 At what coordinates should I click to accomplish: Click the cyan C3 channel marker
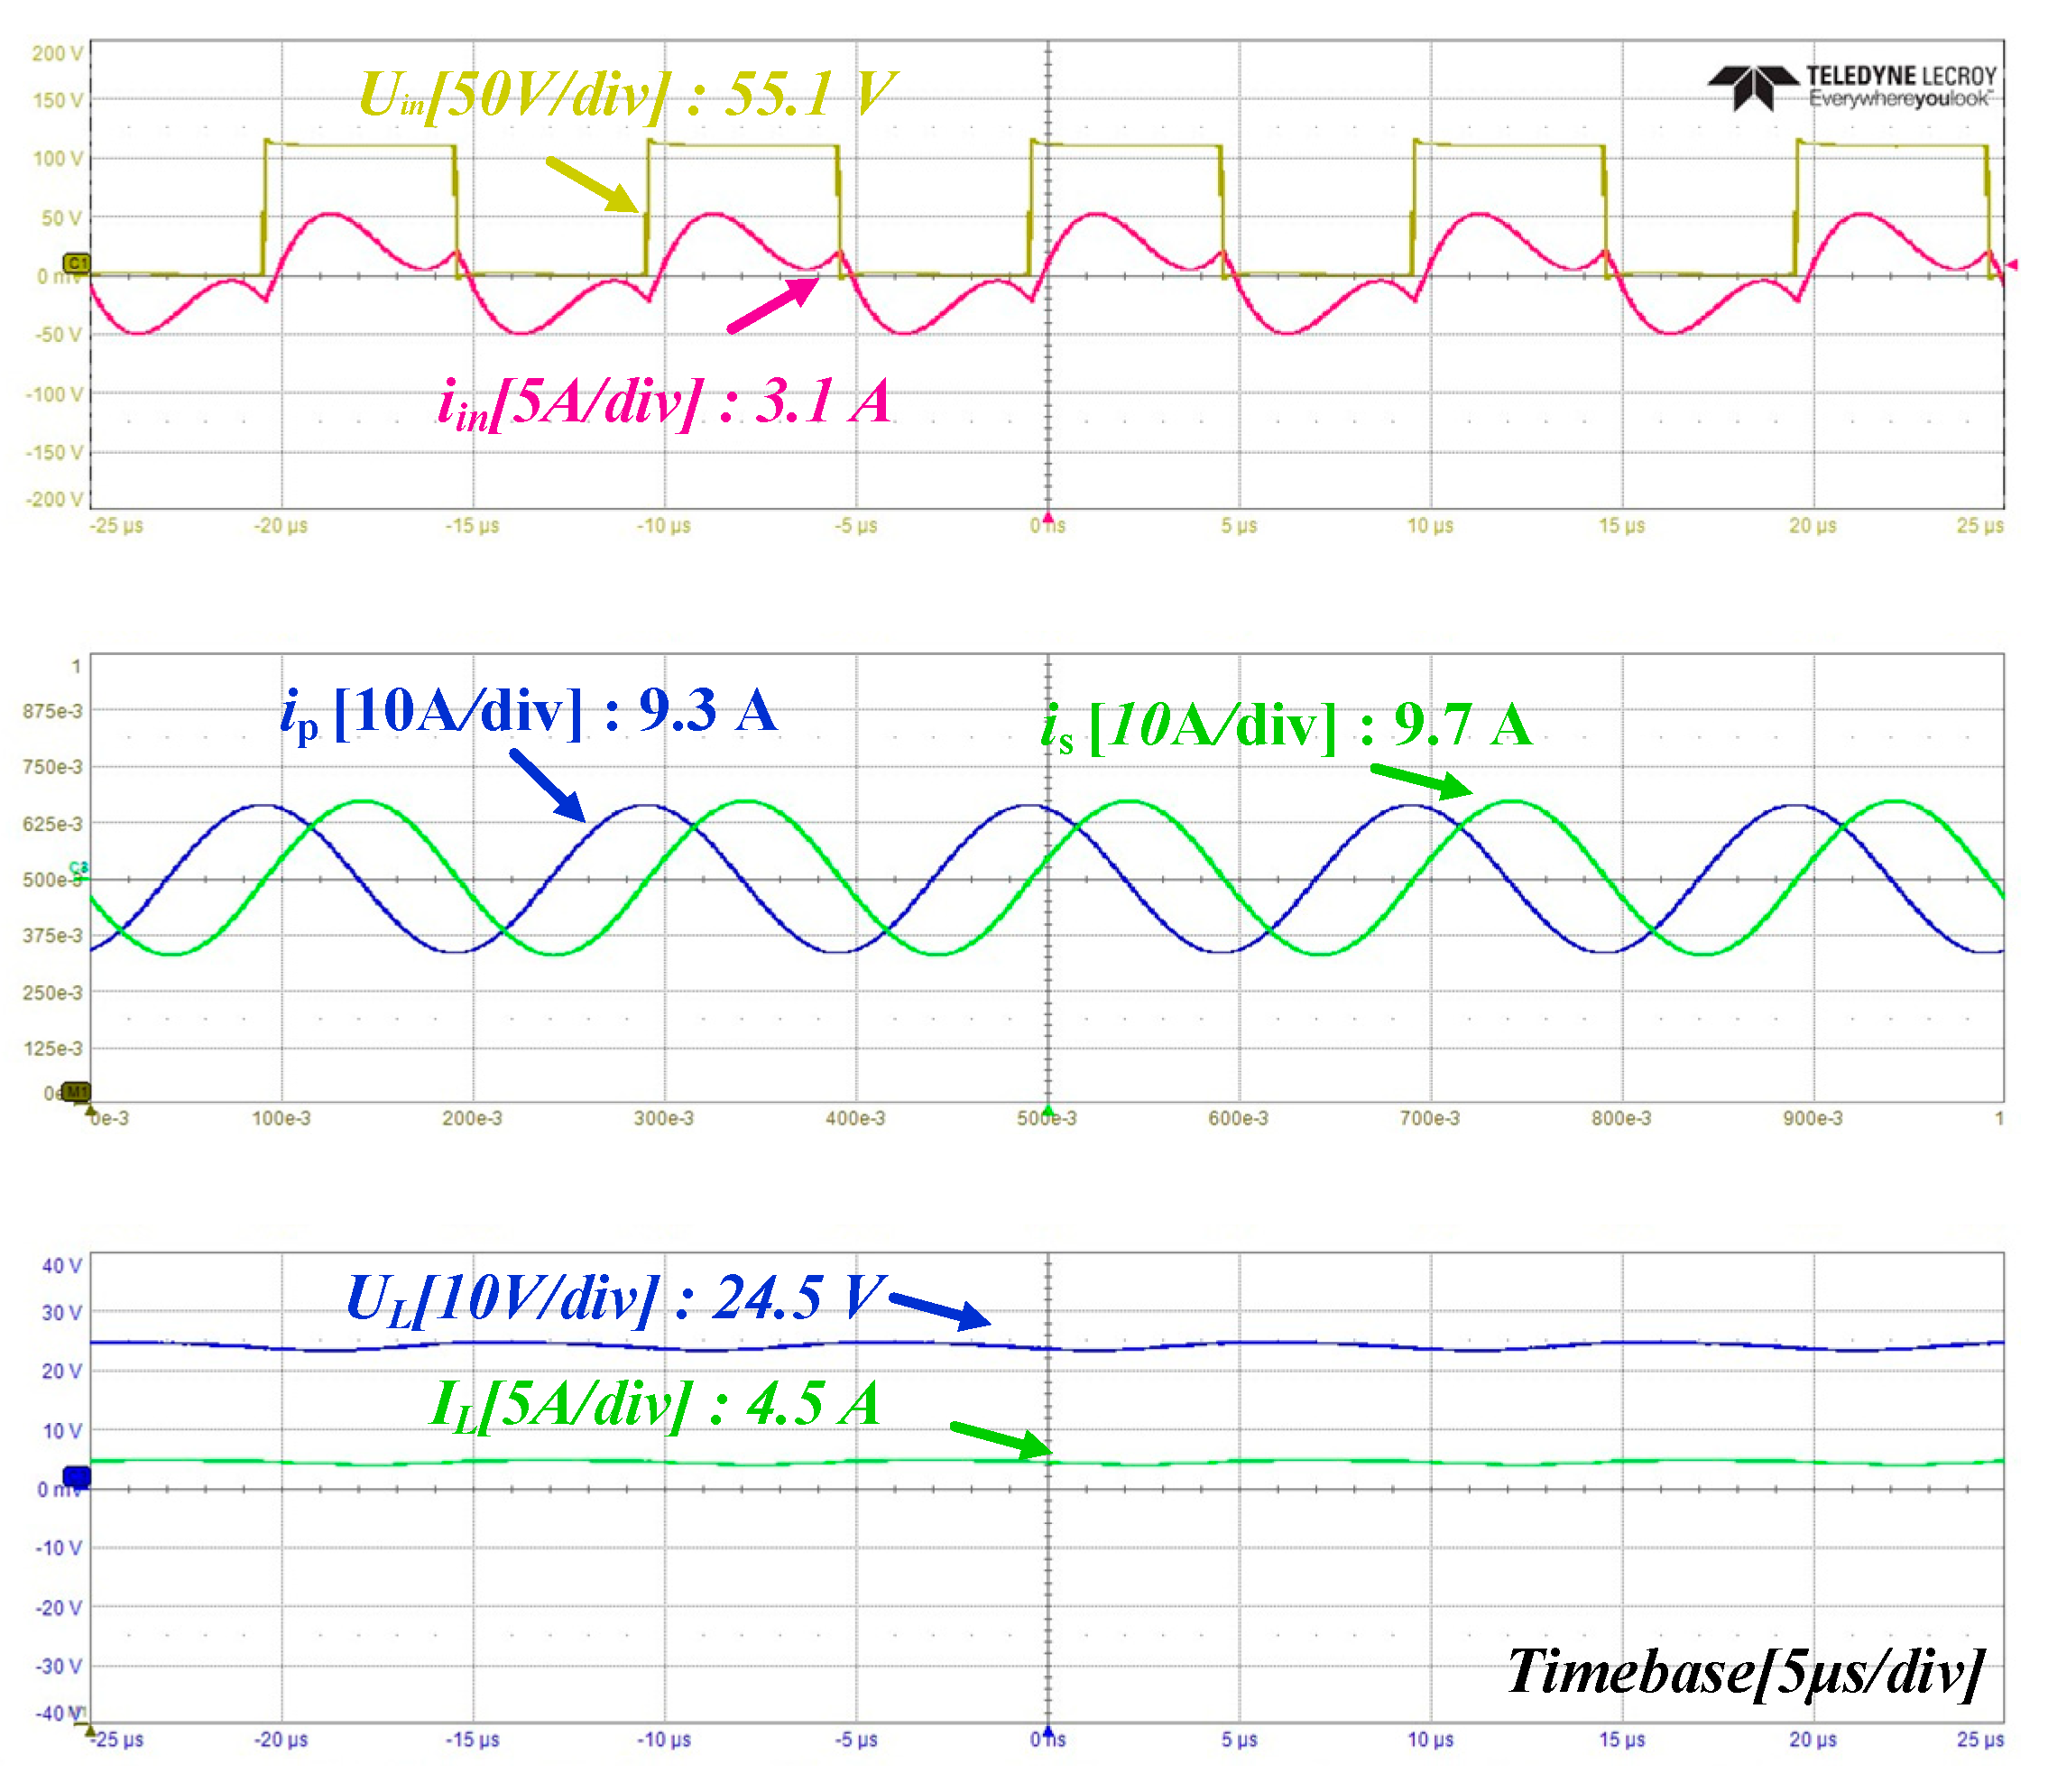(78, 867)
